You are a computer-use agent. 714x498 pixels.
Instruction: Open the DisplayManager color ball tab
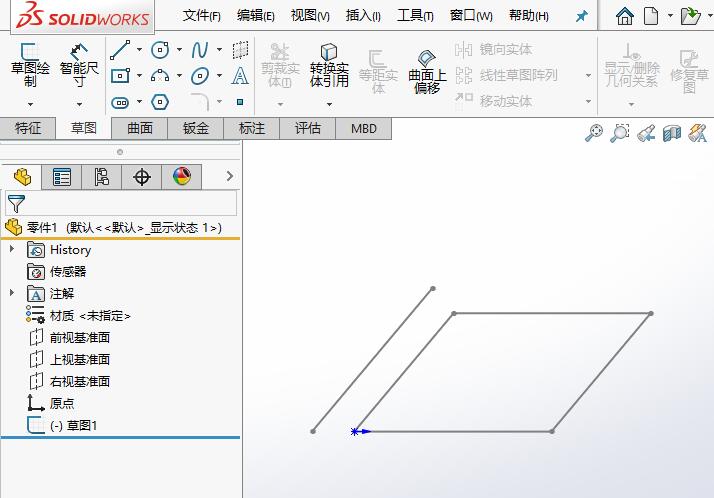(182, 177)
